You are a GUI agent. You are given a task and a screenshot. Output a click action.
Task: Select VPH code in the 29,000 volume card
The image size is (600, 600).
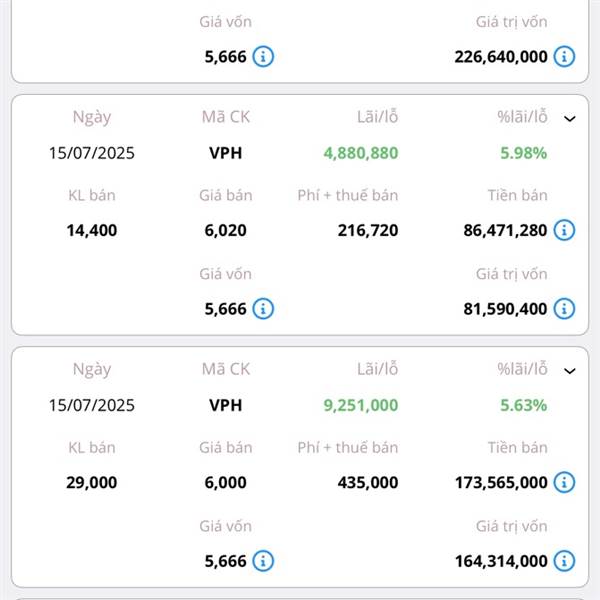(225, 405)
